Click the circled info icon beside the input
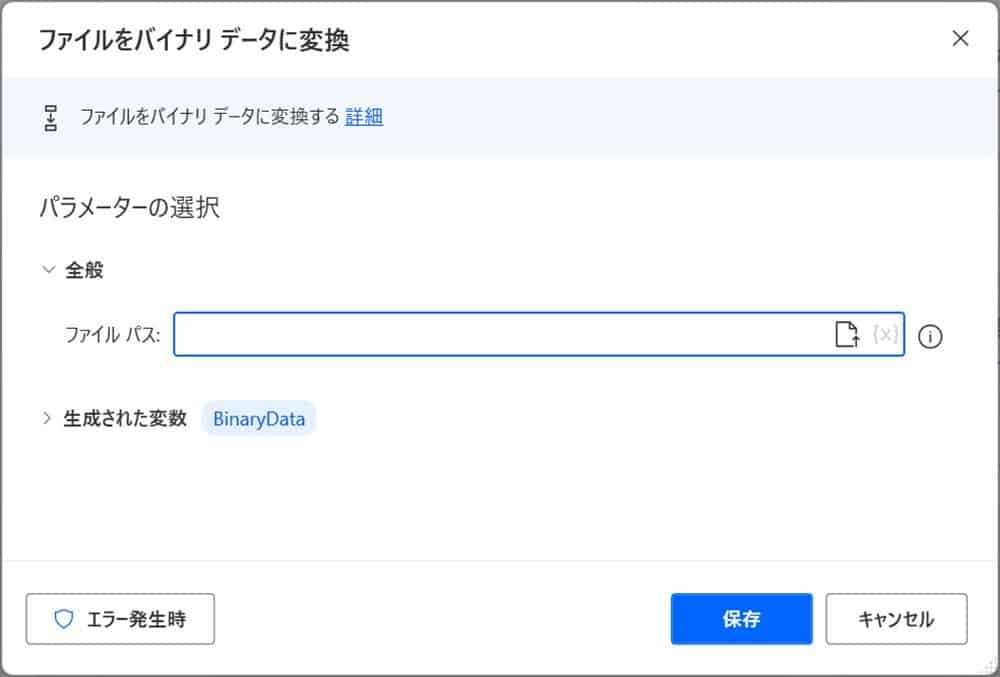The image size is (1000, 677). pyautogui.click(x=931, y=337)
